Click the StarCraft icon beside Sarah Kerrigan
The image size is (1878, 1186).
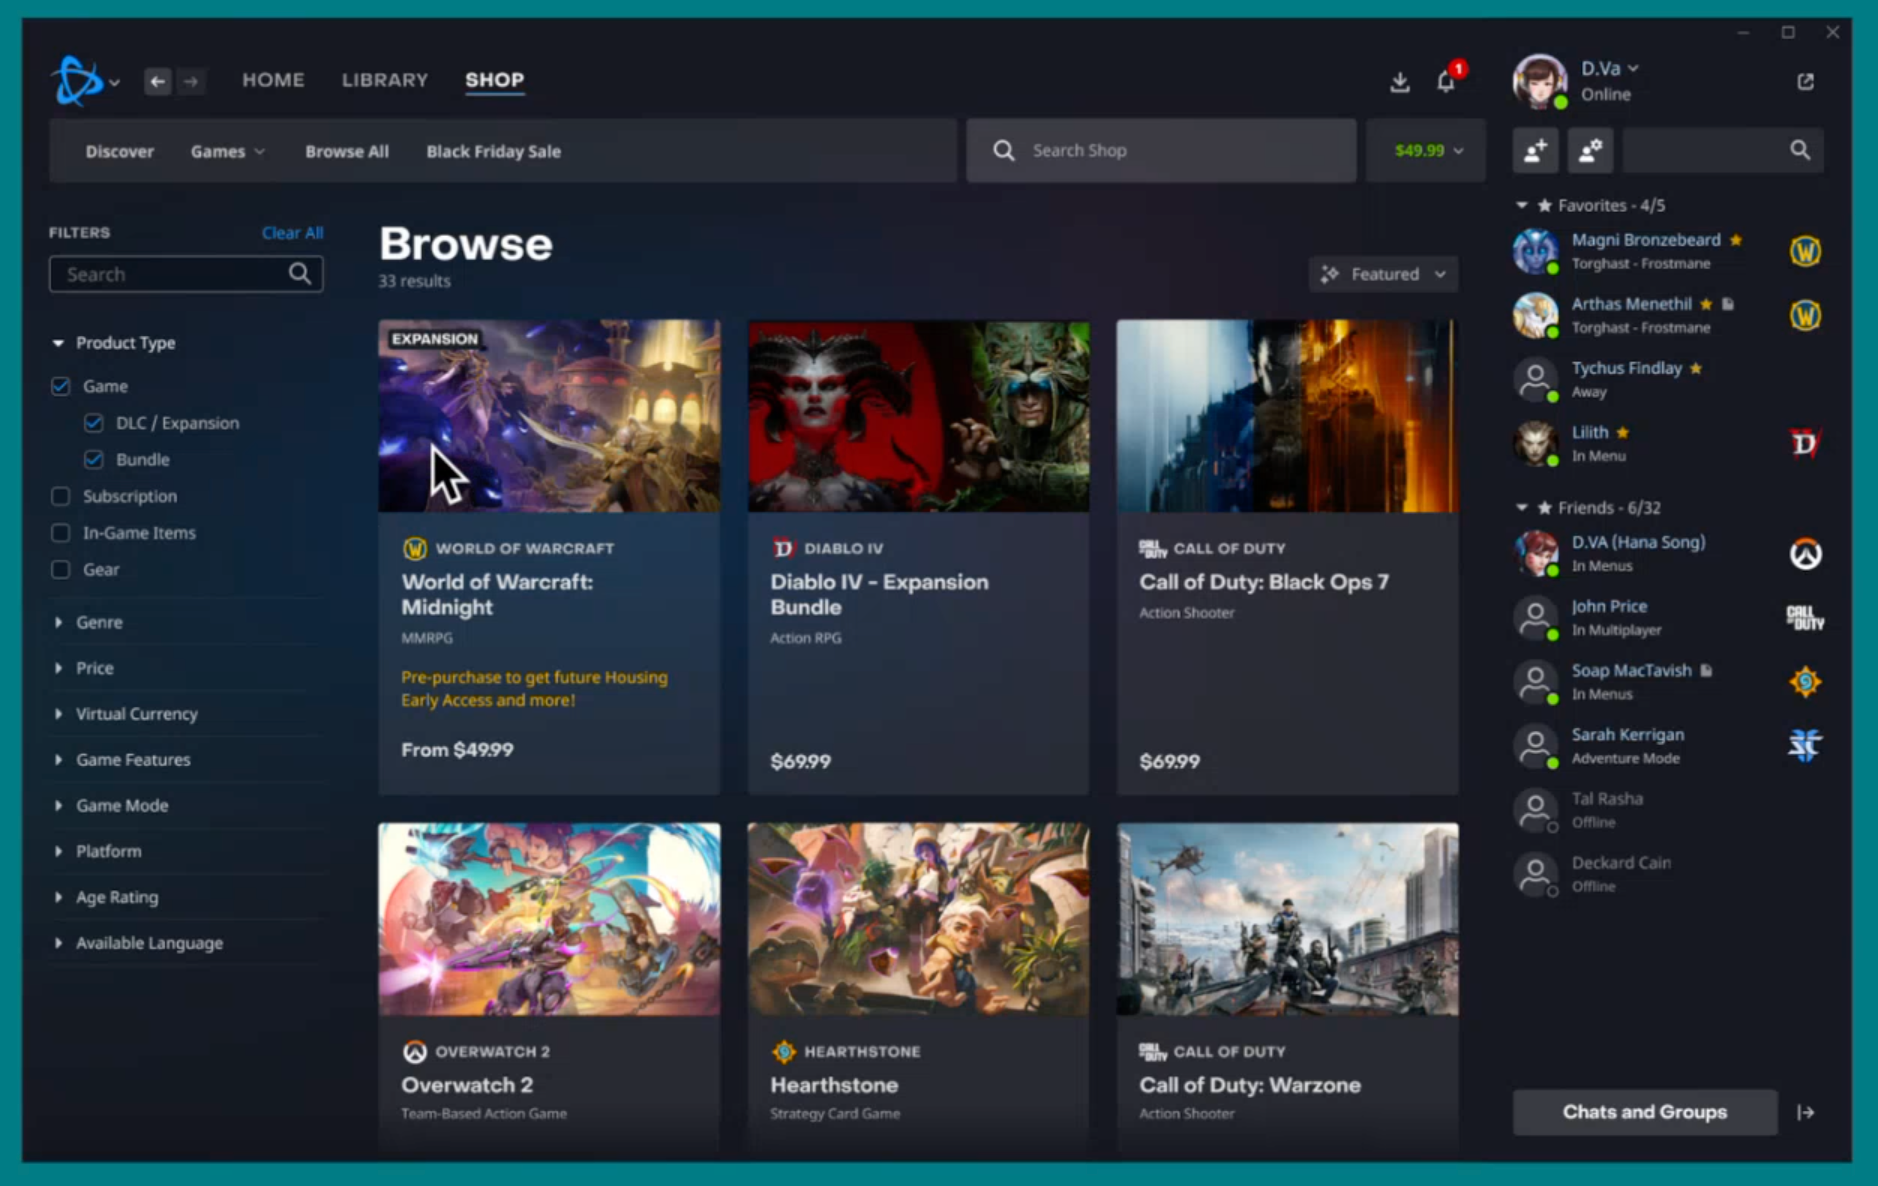click(1805, 746)
